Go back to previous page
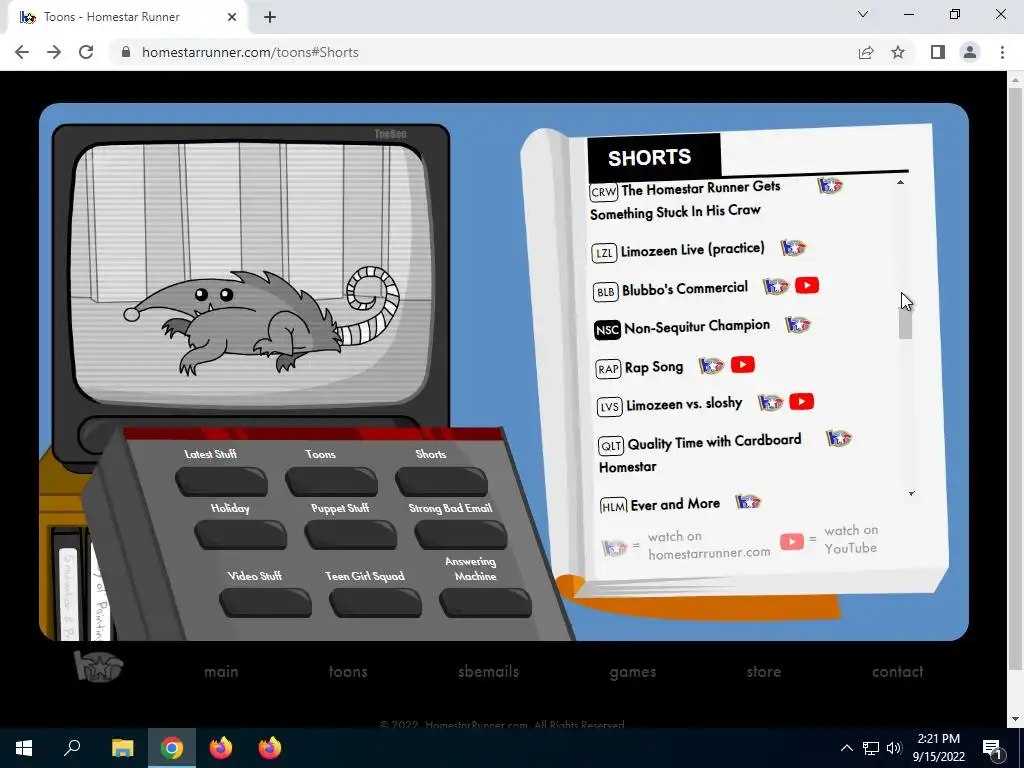The width and height of the screenshot is (1024, 768). pyautogui.click(x=22, y=52)
